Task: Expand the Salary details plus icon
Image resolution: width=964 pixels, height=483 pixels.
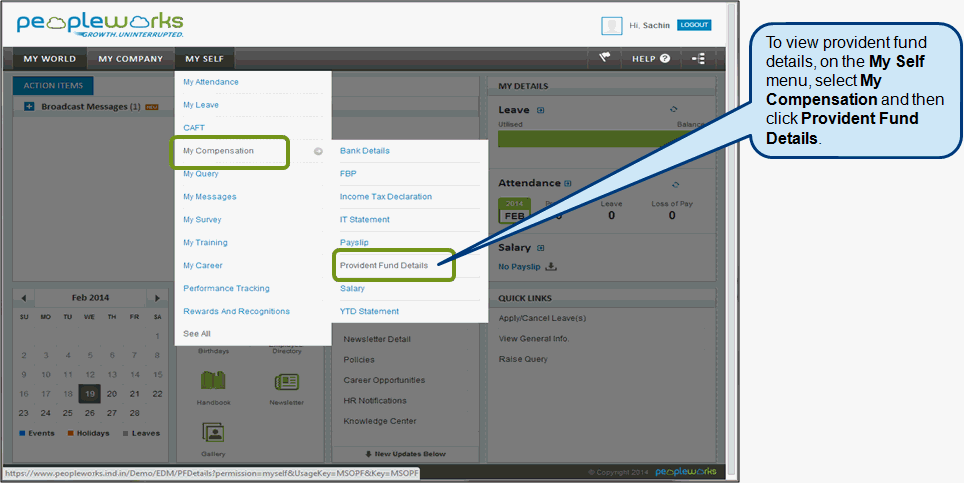Action: coord(541,248)
